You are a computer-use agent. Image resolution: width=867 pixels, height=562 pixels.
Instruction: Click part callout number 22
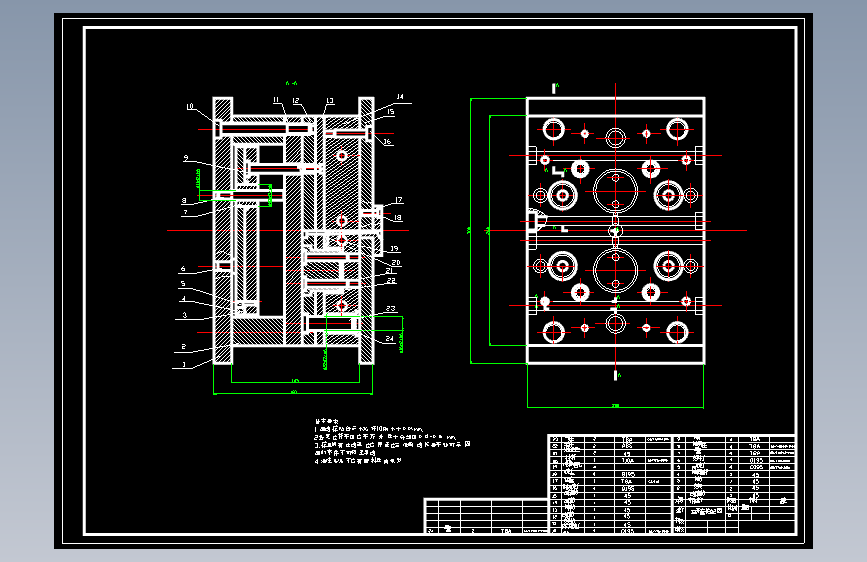[x=391, y=280]
